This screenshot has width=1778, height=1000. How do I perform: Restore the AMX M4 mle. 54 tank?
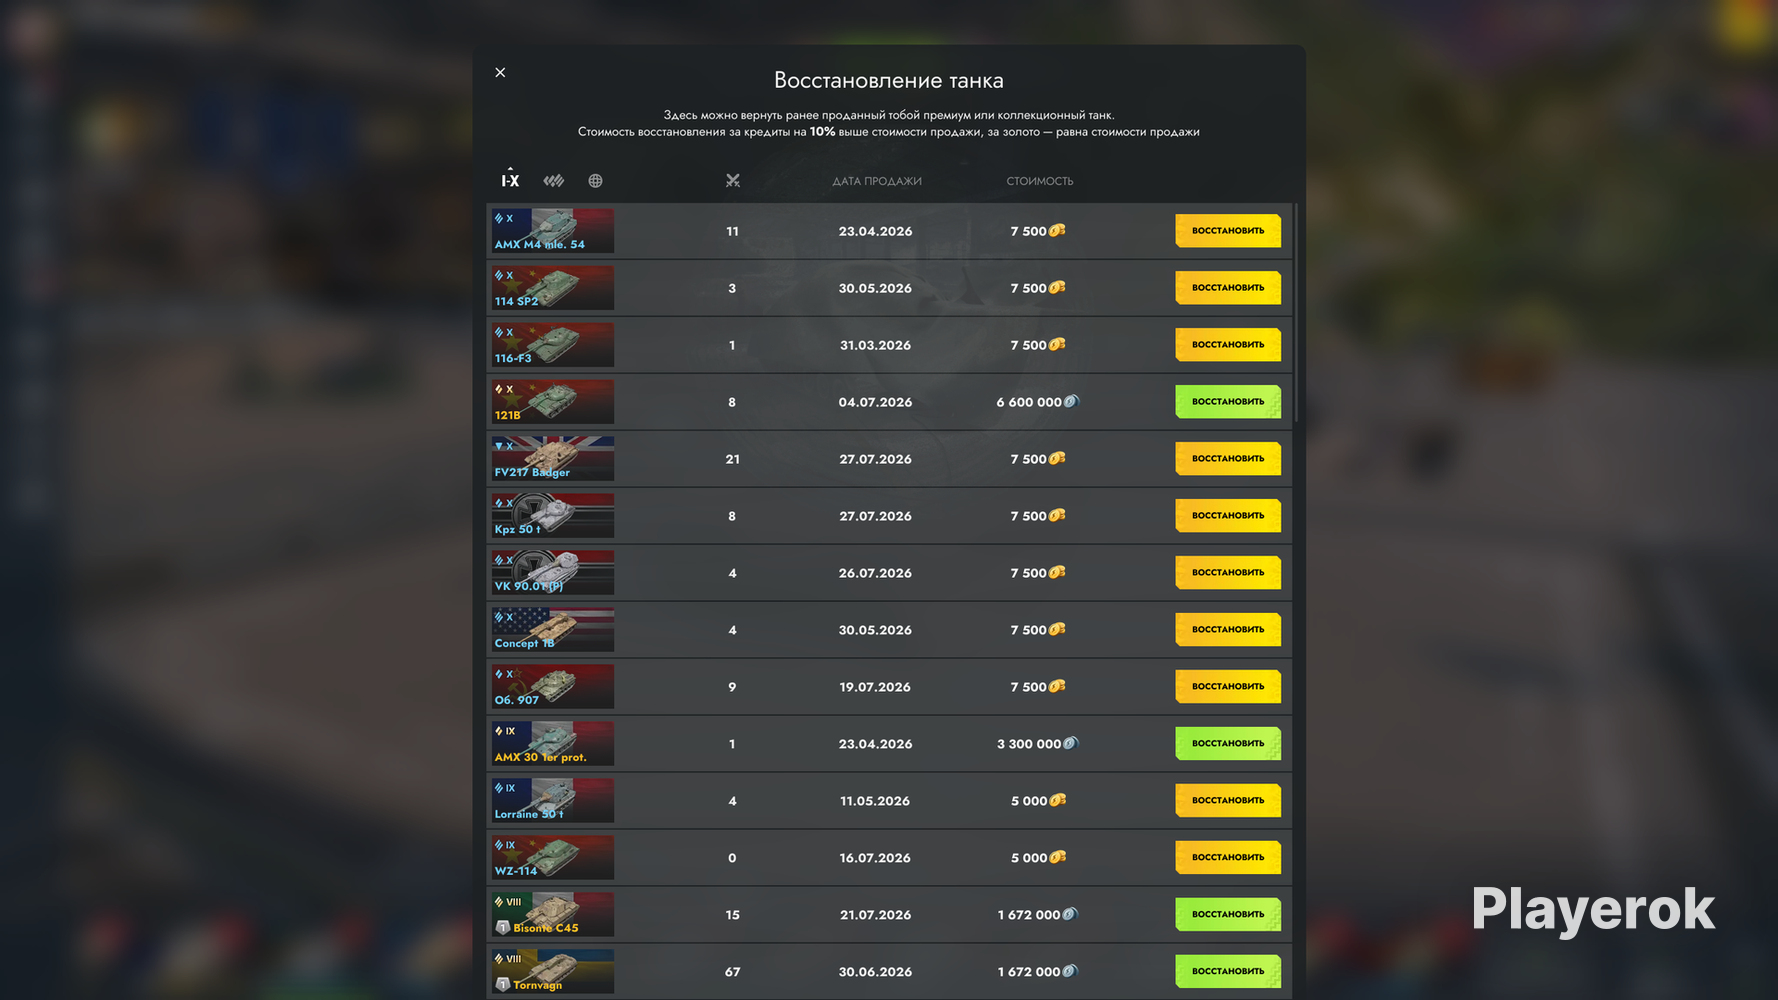click(x=1228, y=231)
